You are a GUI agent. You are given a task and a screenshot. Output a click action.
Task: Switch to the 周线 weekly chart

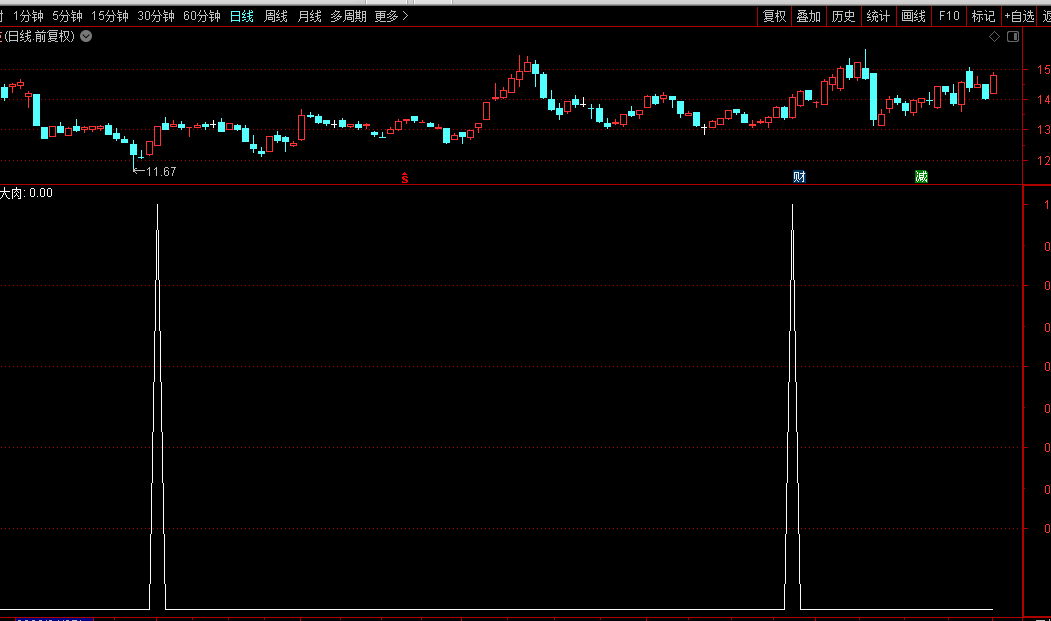point(276,16)
